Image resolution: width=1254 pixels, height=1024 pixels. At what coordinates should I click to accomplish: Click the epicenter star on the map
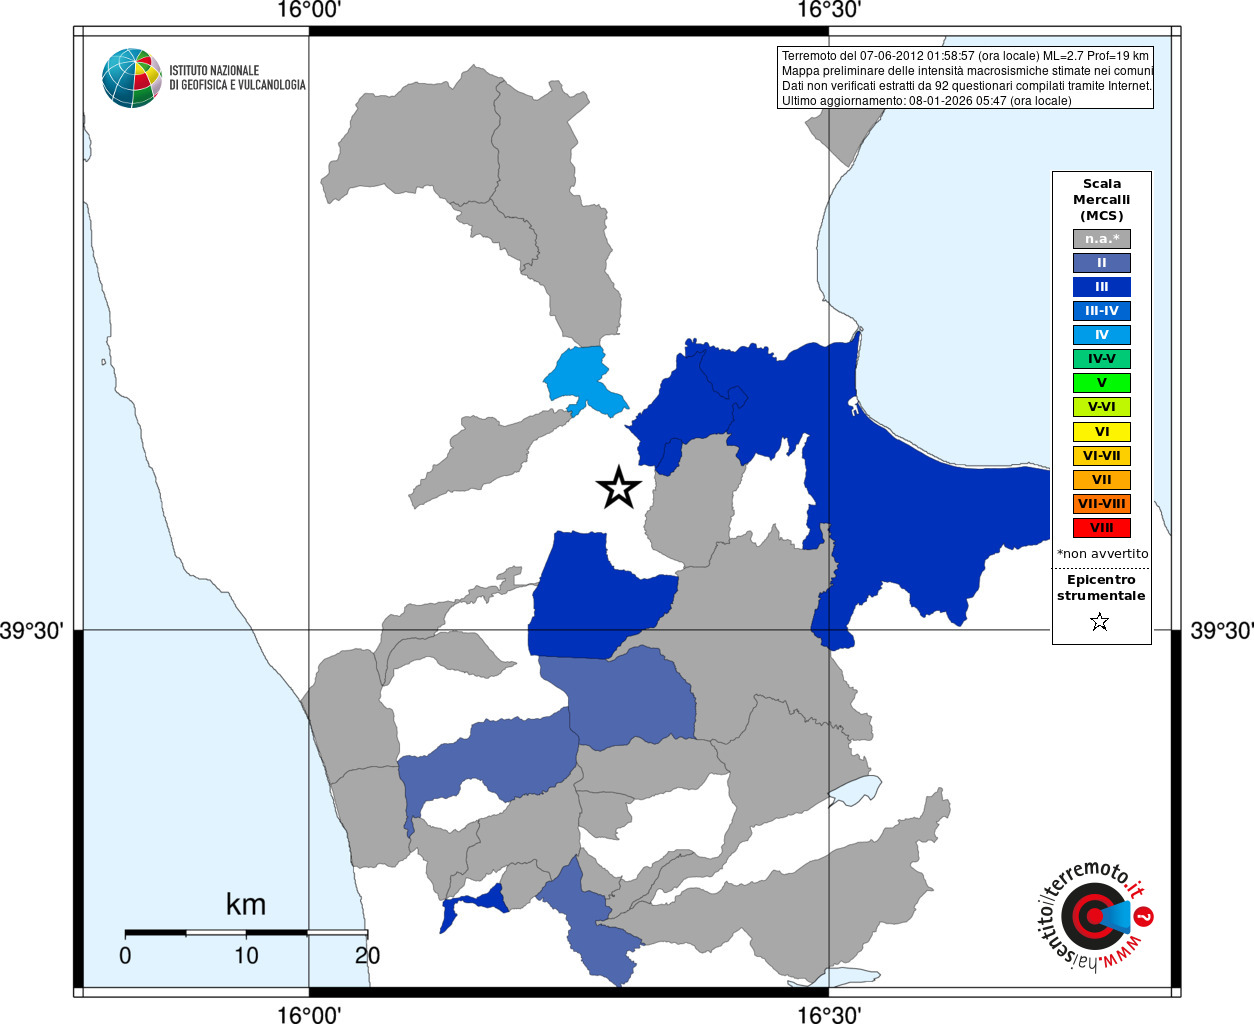[x=618, y=488]
